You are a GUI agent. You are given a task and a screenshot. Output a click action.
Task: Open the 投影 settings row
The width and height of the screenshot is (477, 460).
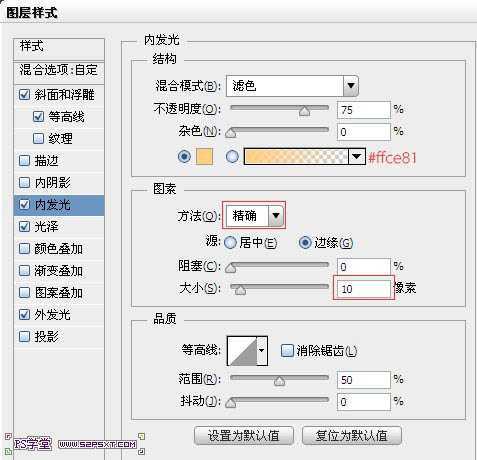tap(59, 337)
